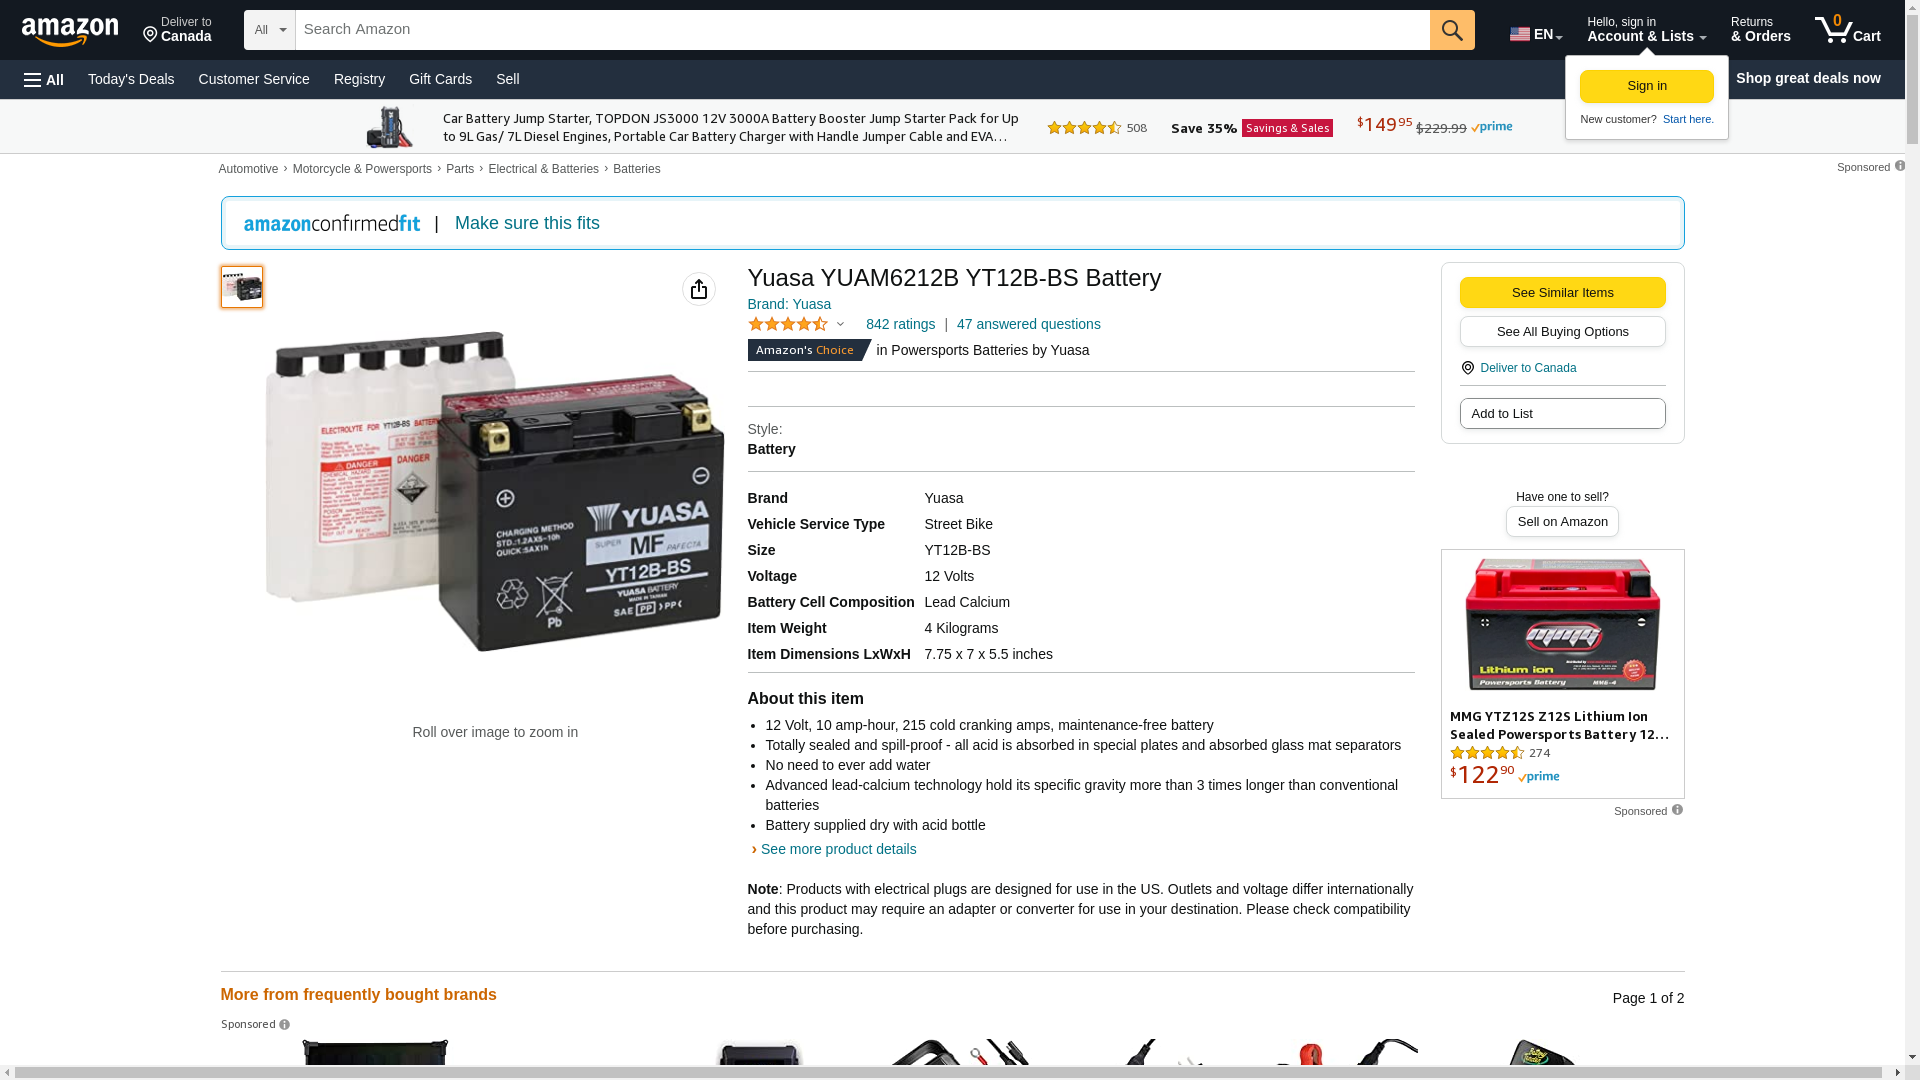Click the yellow Sign in button
Screen dimensions: 1920x1080
[1646, 87]
